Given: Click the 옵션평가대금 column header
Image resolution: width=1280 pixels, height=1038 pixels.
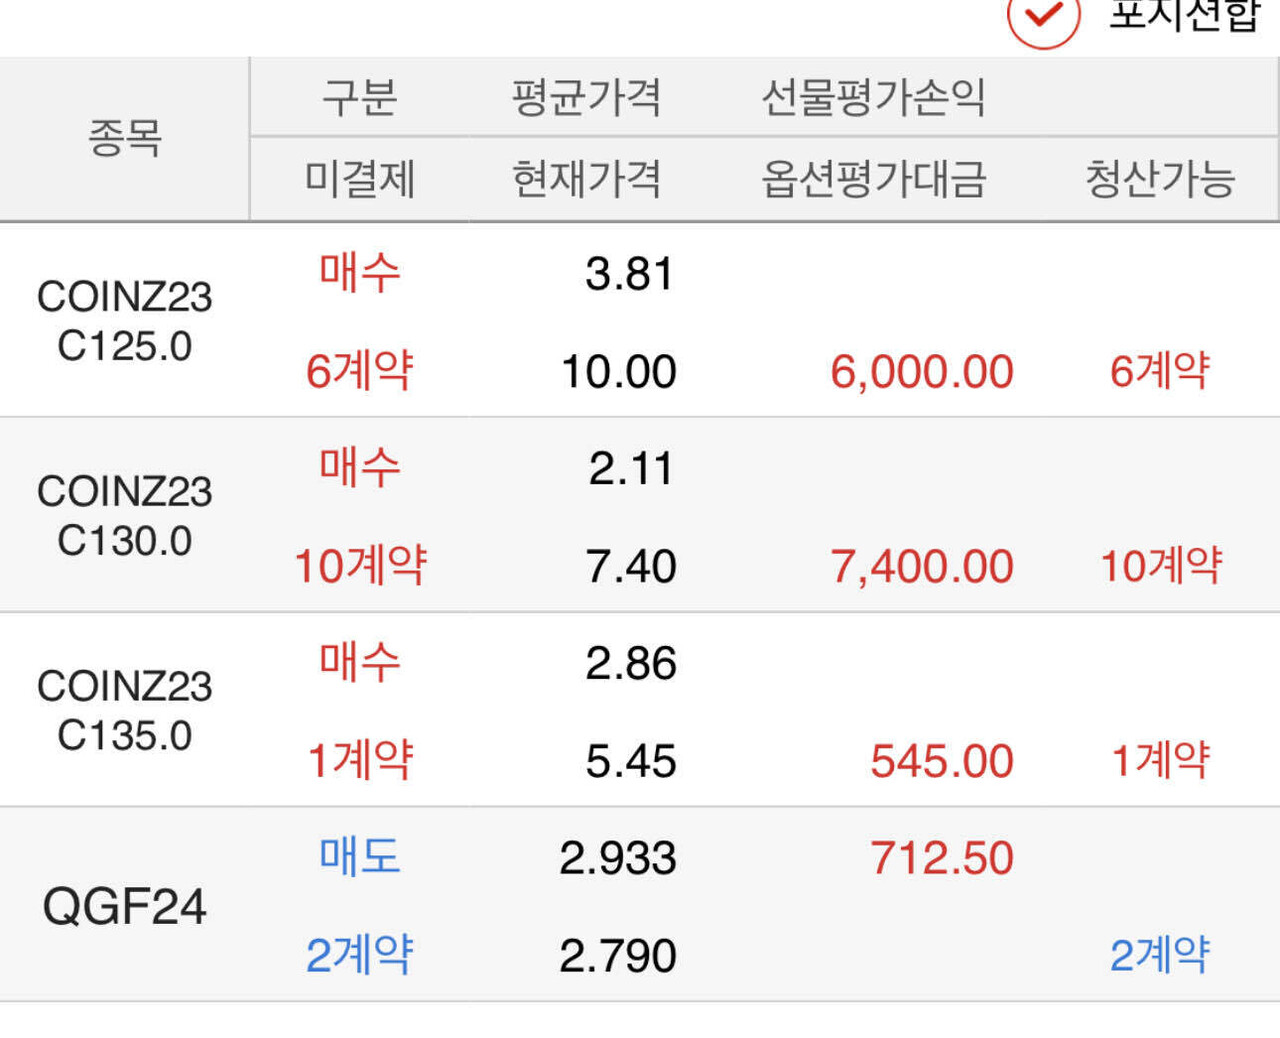Looking at the screenshot, I should (x=874, y=179).
